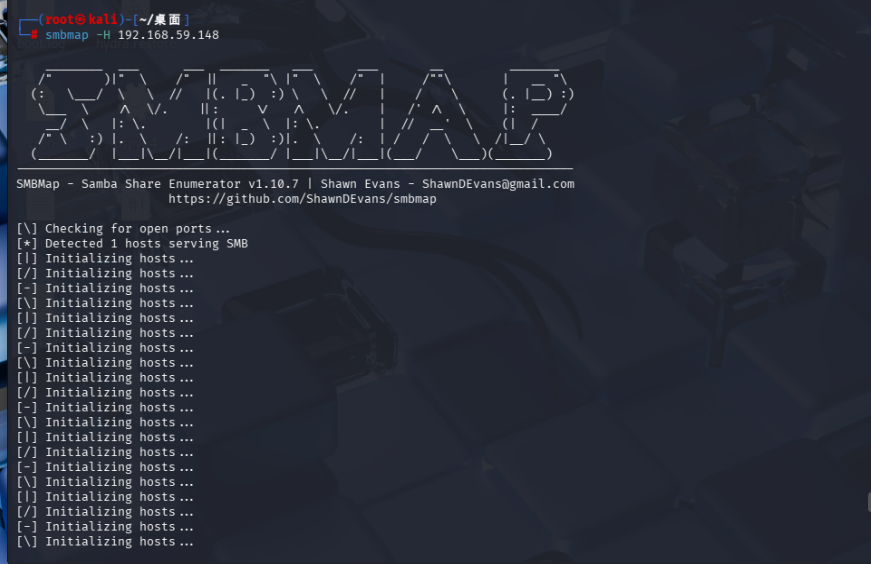The height and width of the screenshot is (564, 871).
Task: Click the vertical scrollbar thumb at right edge
Action: coord(869,502)
